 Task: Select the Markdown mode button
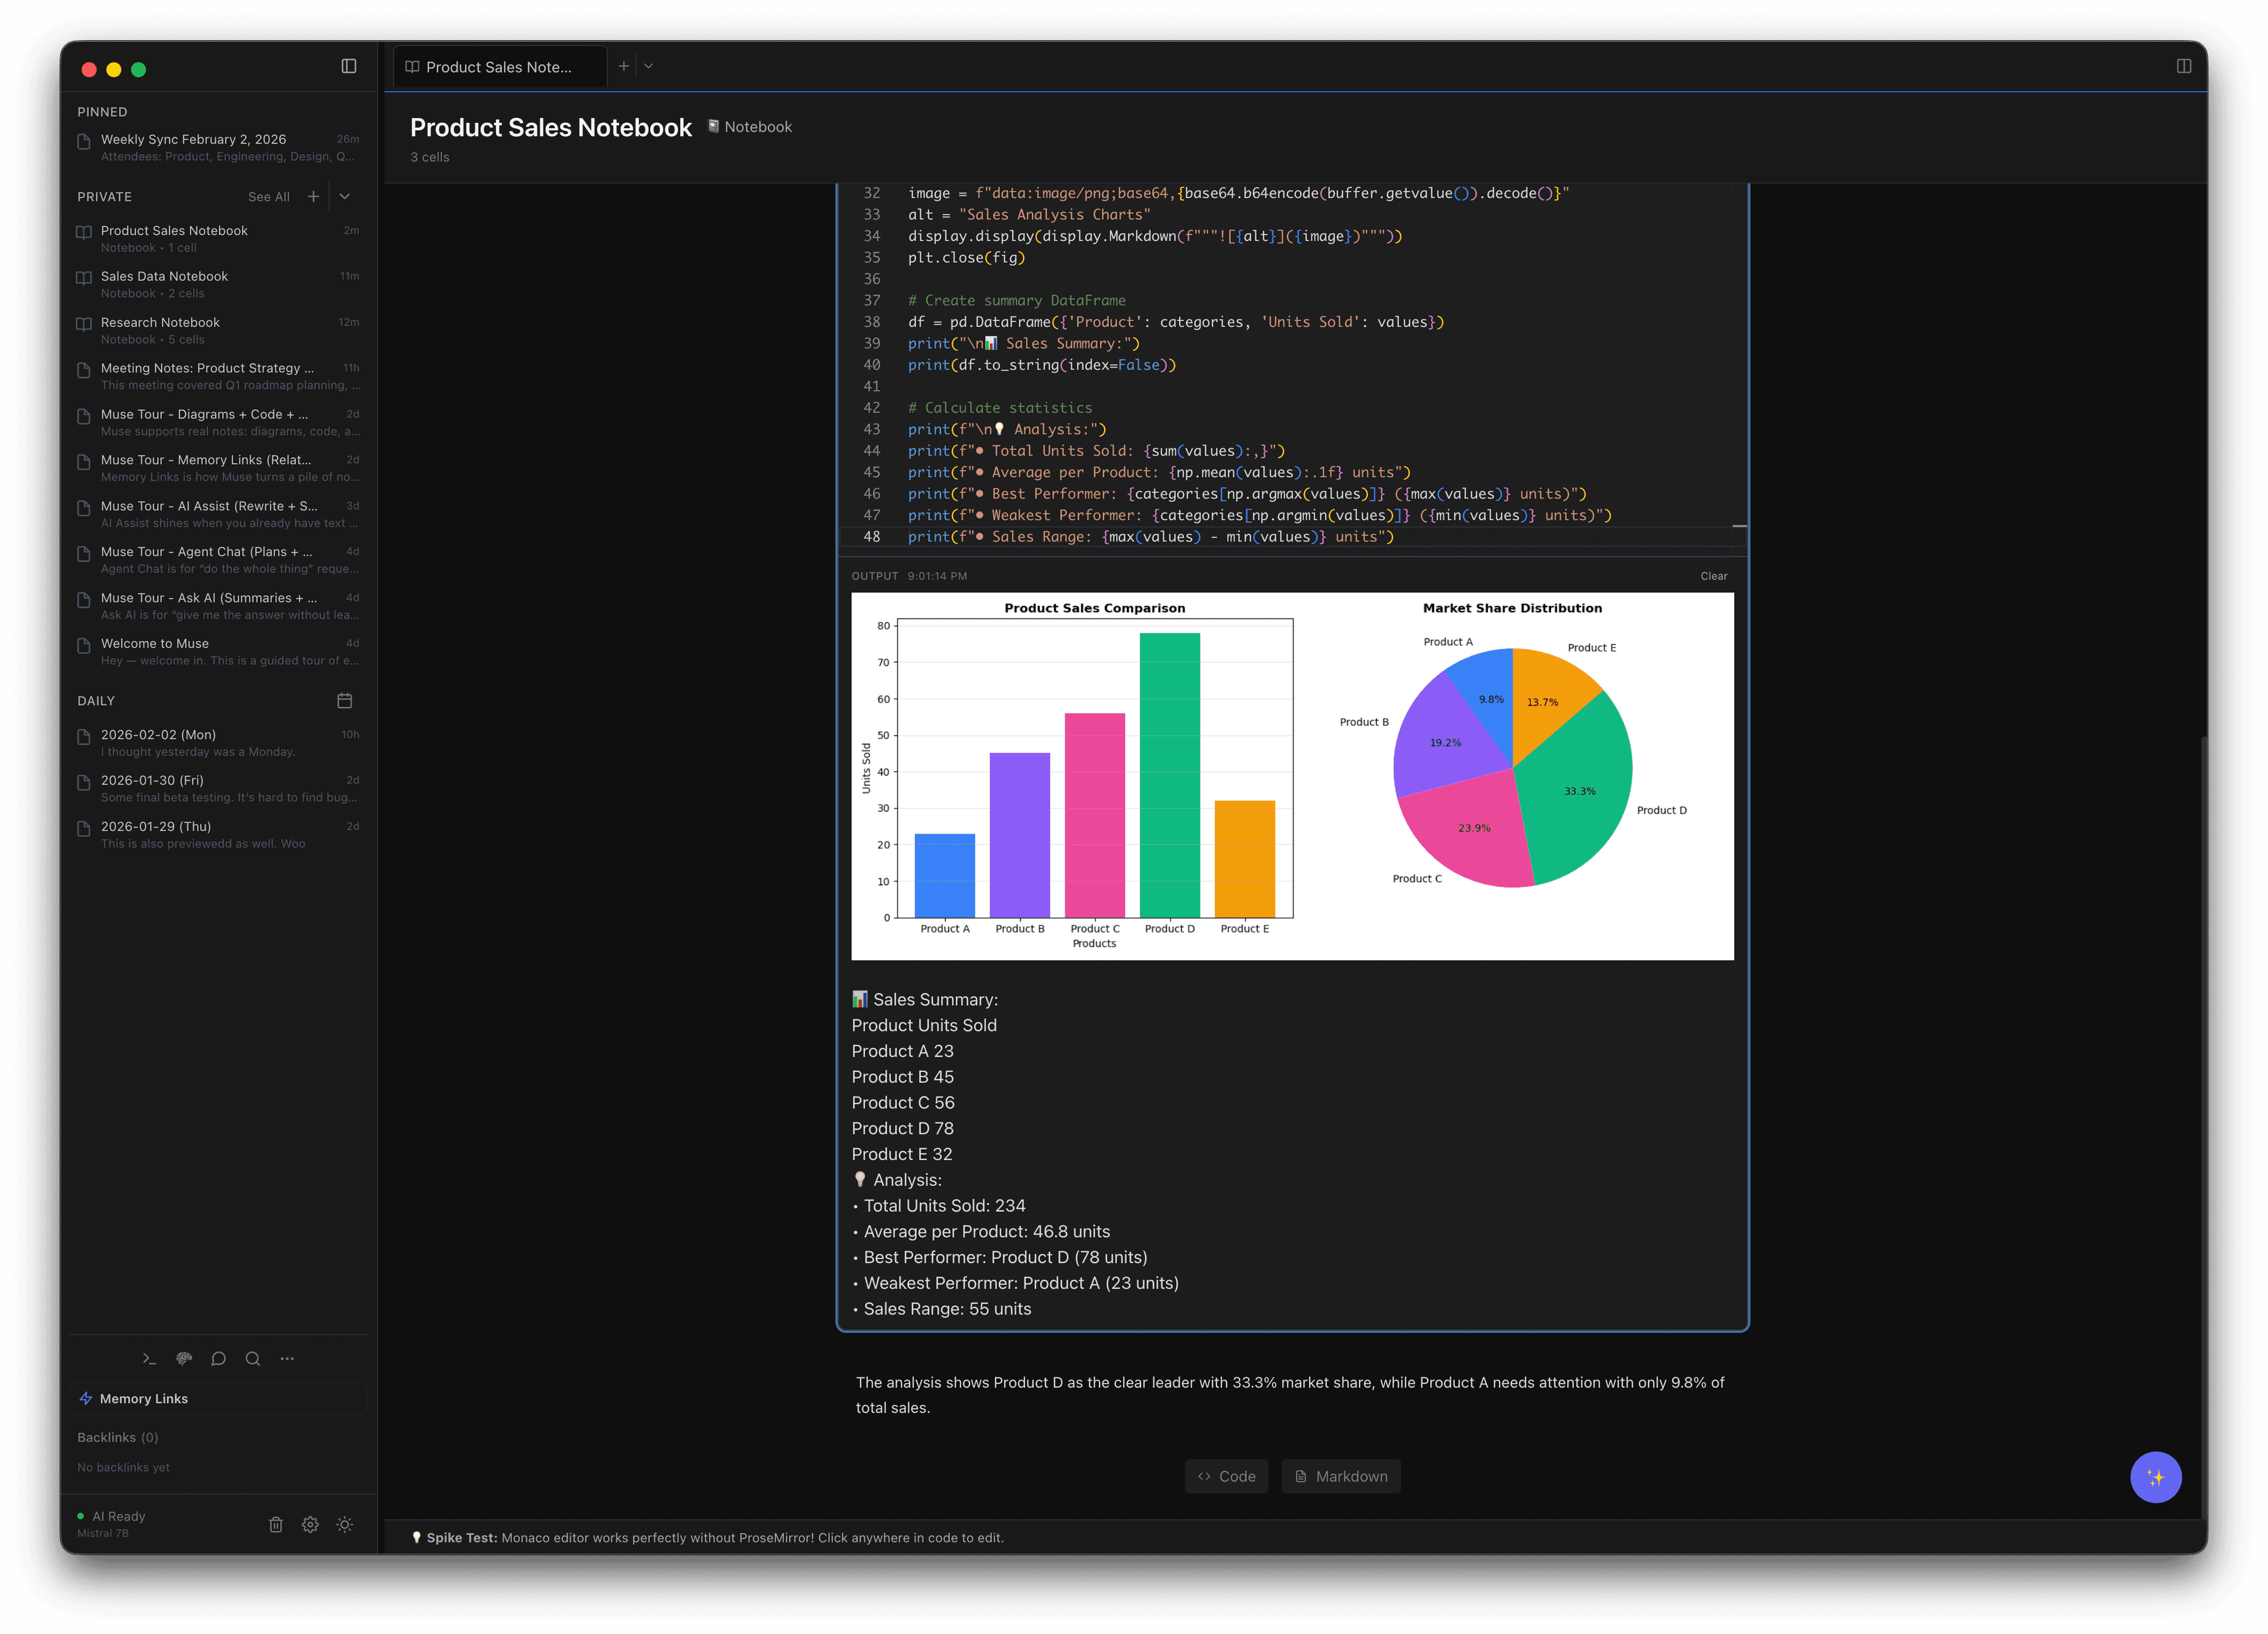[1341, 1476]
